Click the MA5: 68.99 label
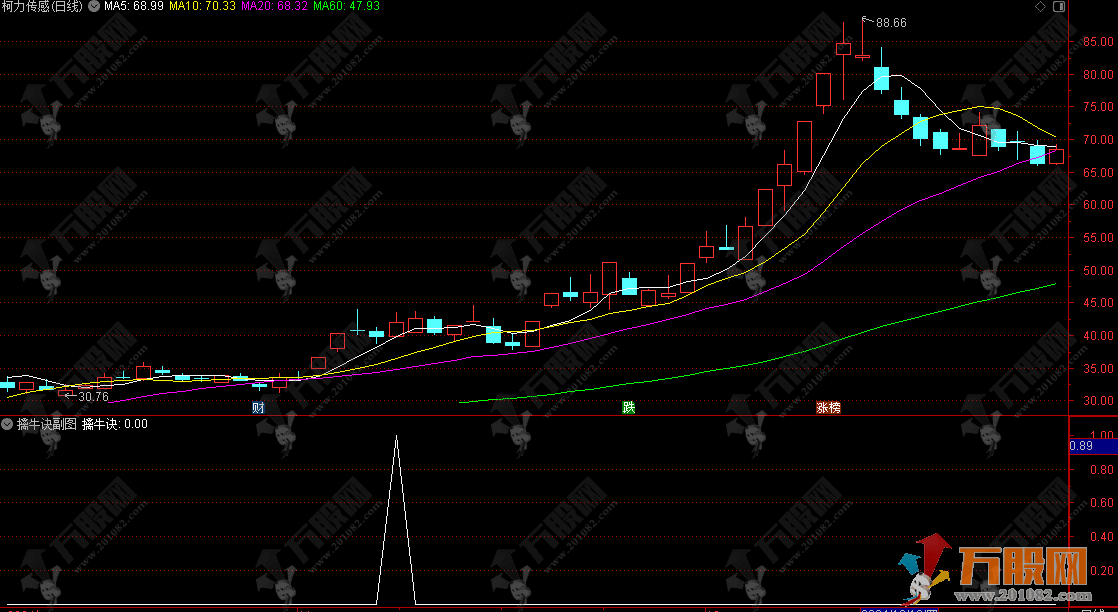Viewport: 1118px width, 612px height. (134, 6)
